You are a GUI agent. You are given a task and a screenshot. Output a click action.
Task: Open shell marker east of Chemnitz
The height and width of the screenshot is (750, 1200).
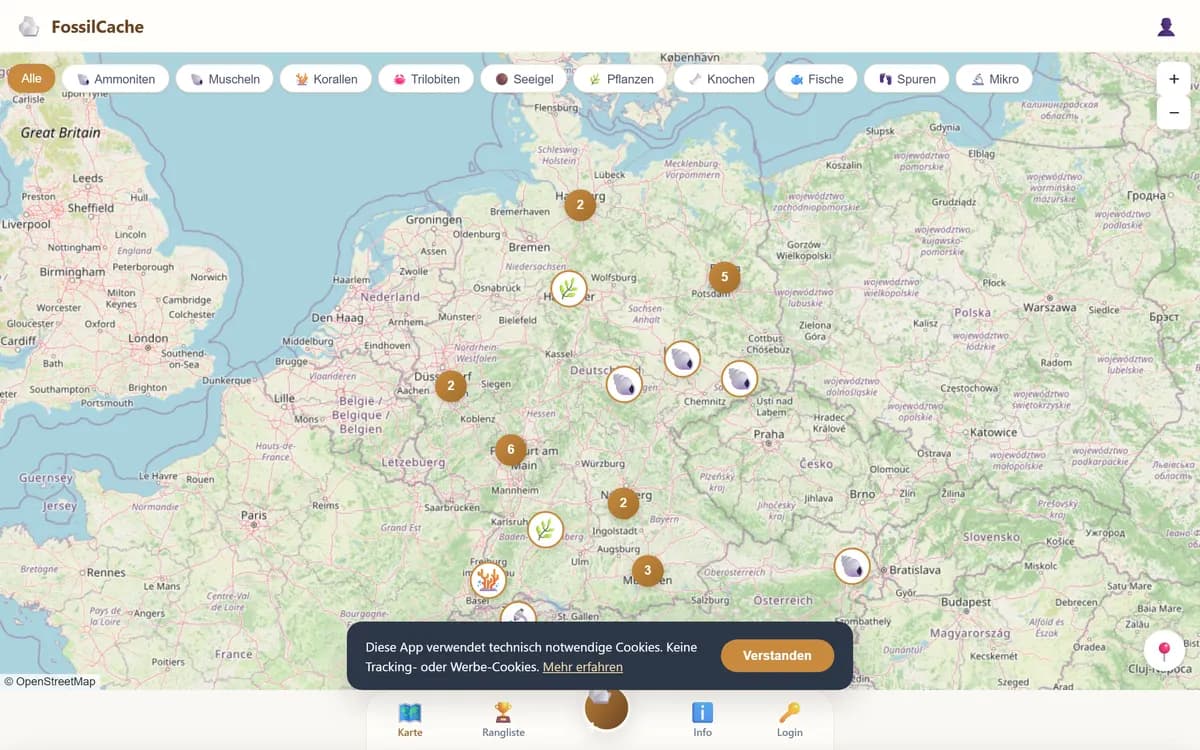739,378
